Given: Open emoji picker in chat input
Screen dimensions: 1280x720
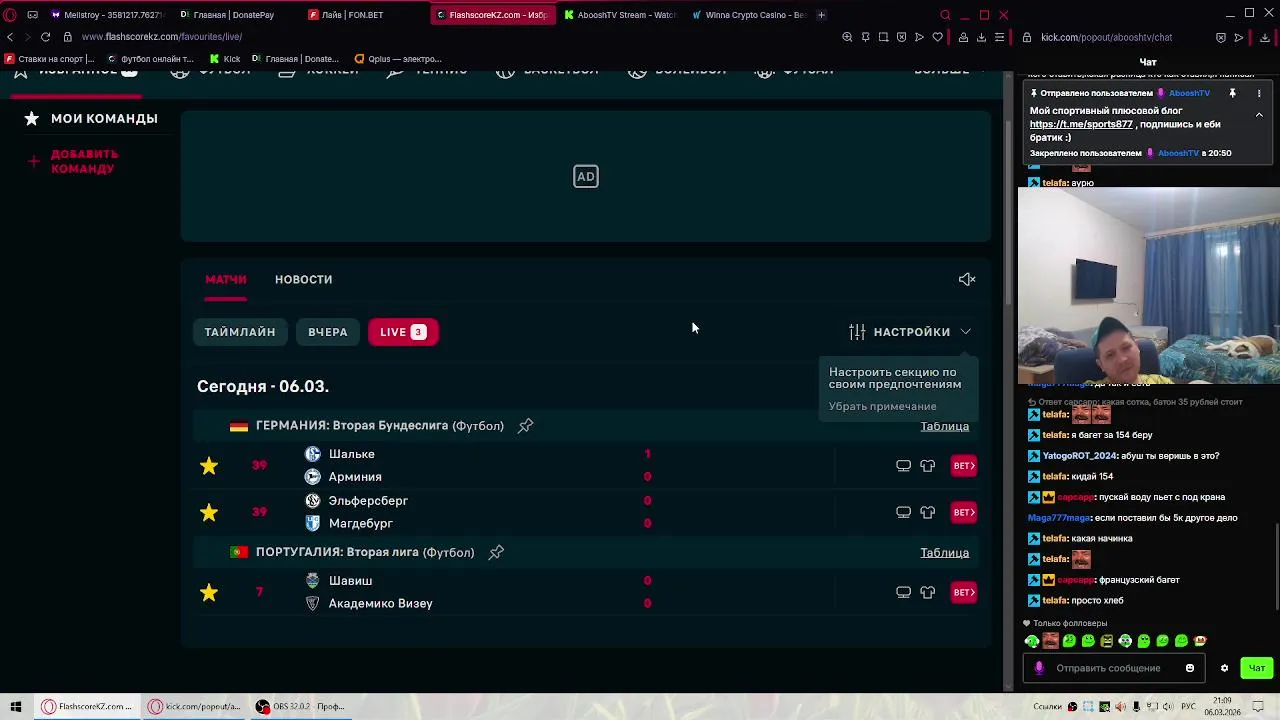Looking at the screenshot, I should point(1190,668).
